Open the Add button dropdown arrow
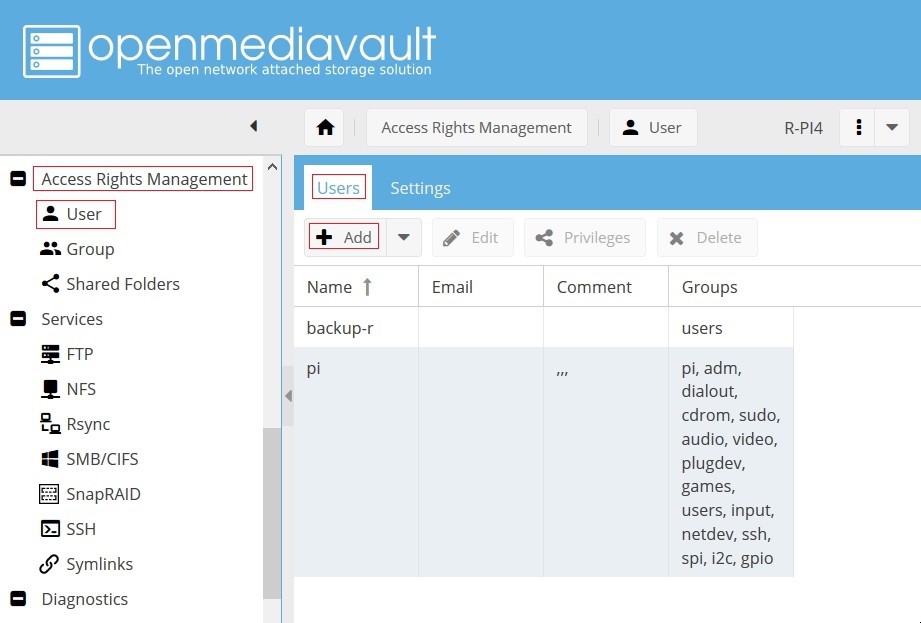 [x=404, y=237]
